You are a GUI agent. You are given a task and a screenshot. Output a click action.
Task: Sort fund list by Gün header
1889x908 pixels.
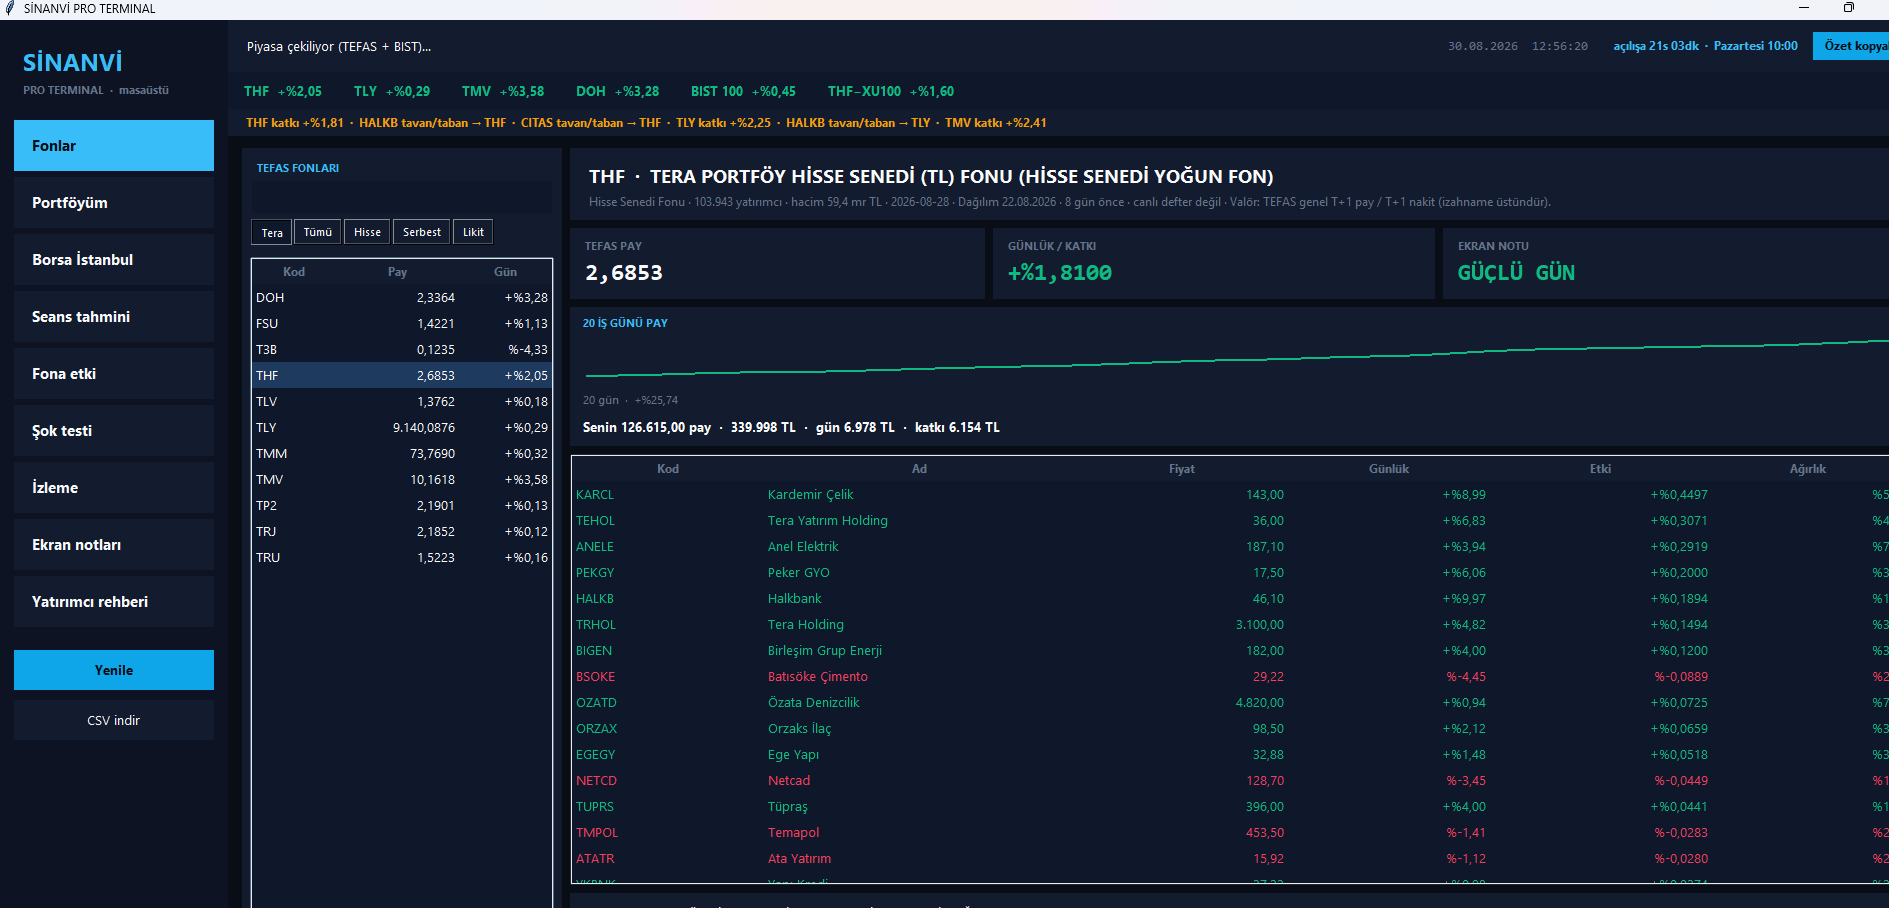coord(505,272)
